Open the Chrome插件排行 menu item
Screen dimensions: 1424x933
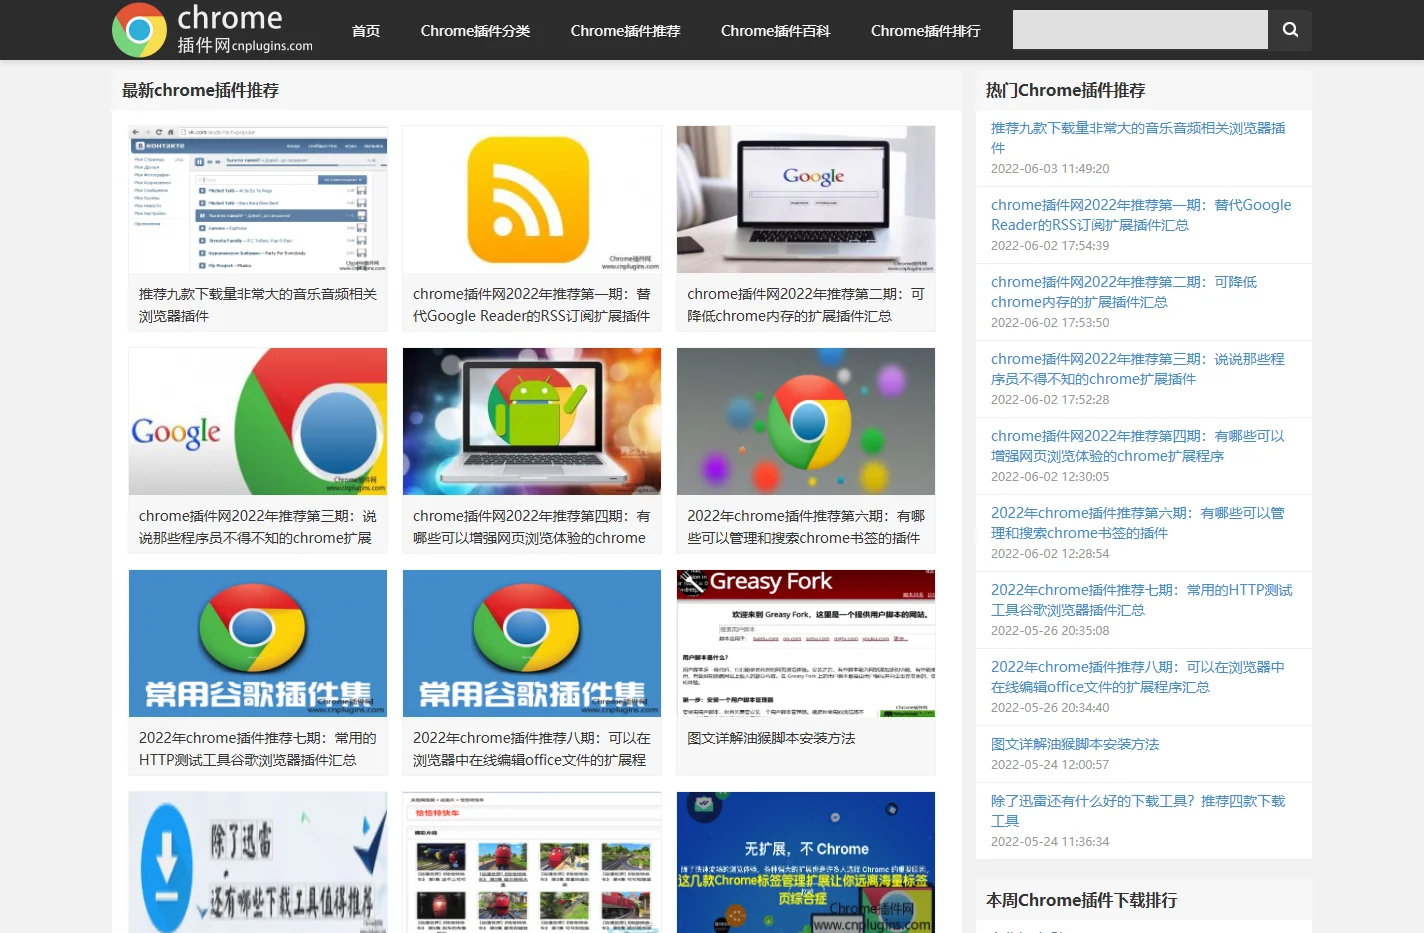pyautogui.click(x=925, y=31)
